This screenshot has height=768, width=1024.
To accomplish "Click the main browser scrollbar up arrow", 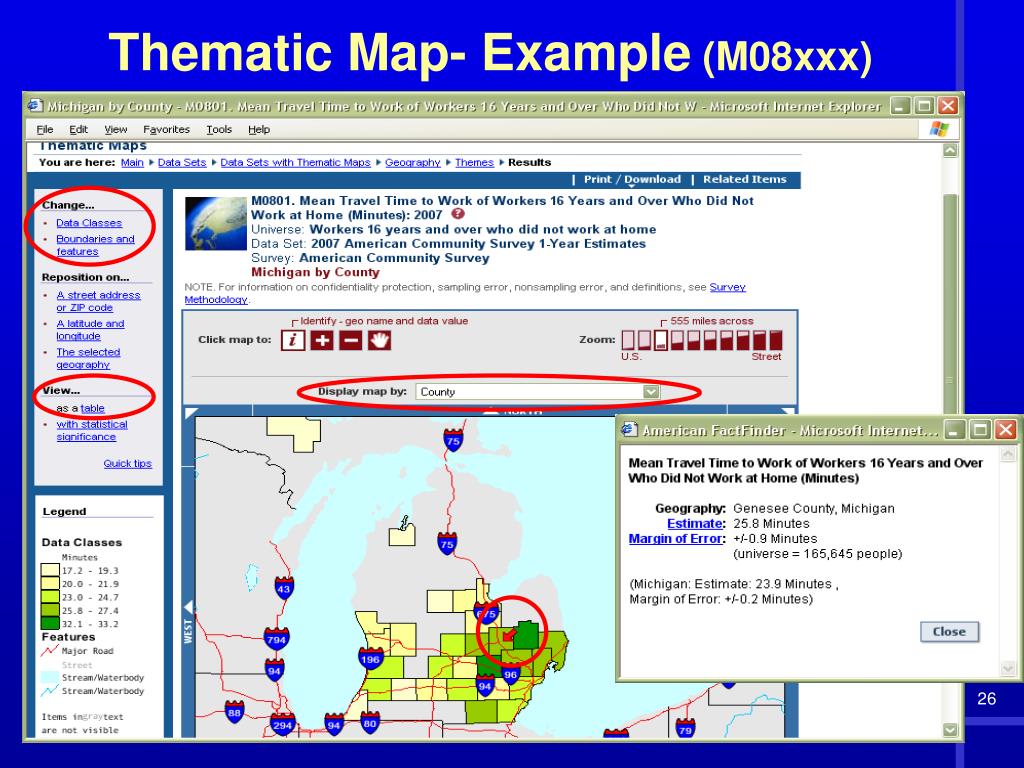I will coord(950,150).
